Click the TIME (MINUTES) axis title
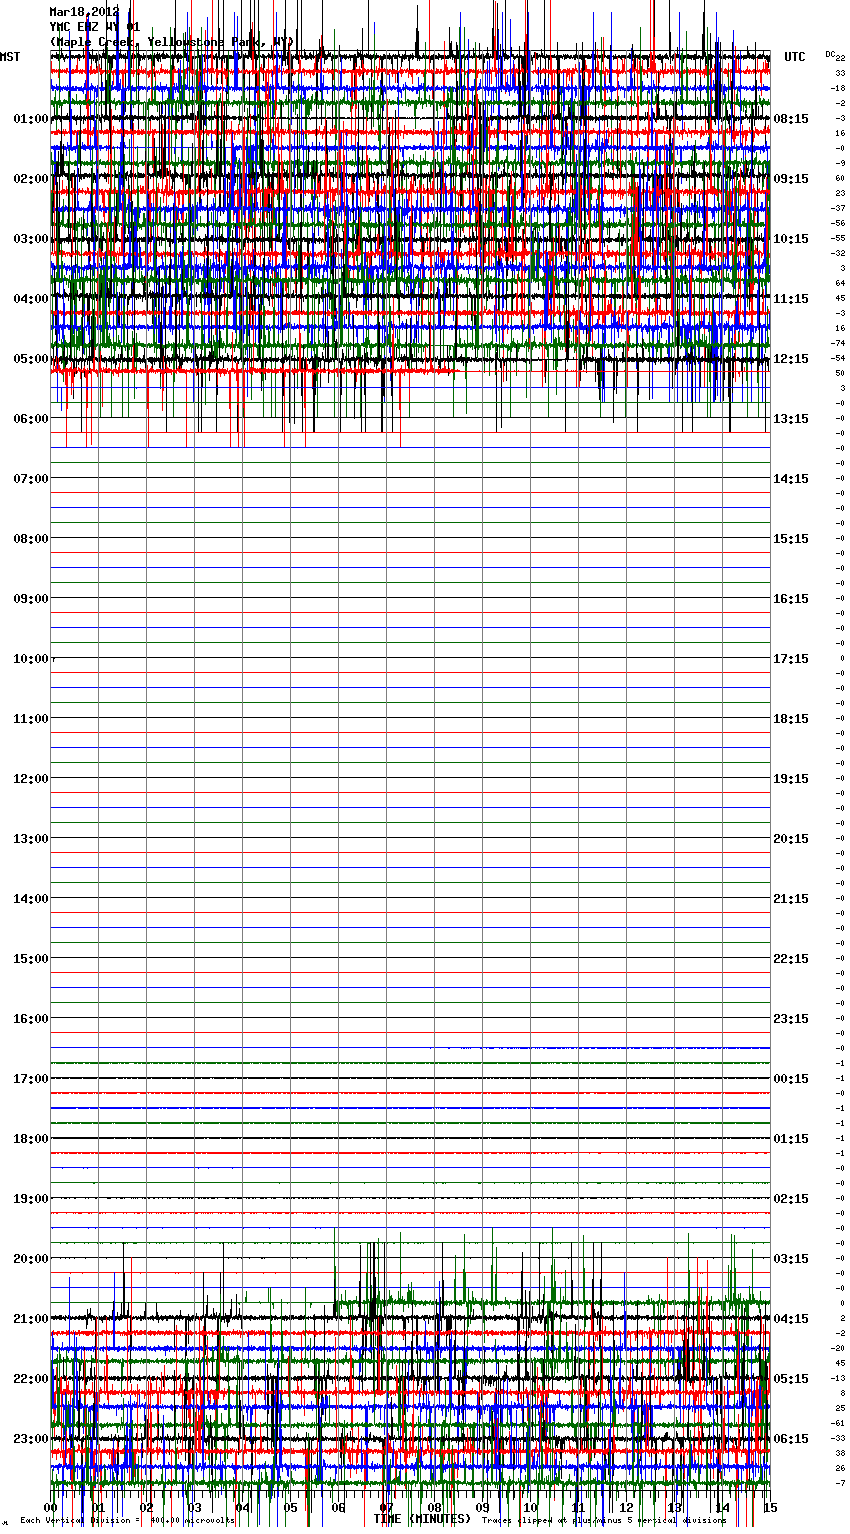Image resolution: width=850 pixels, height=1534 pixels. (422, 1519)
